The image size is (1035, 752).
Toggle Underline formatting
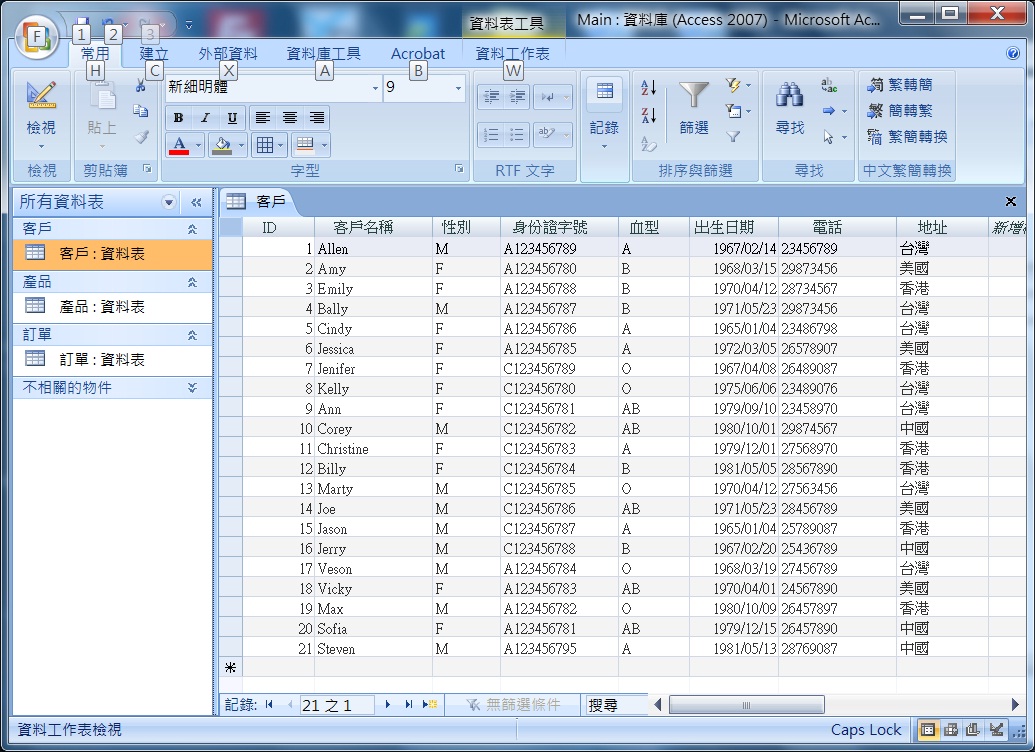(232, 118)
